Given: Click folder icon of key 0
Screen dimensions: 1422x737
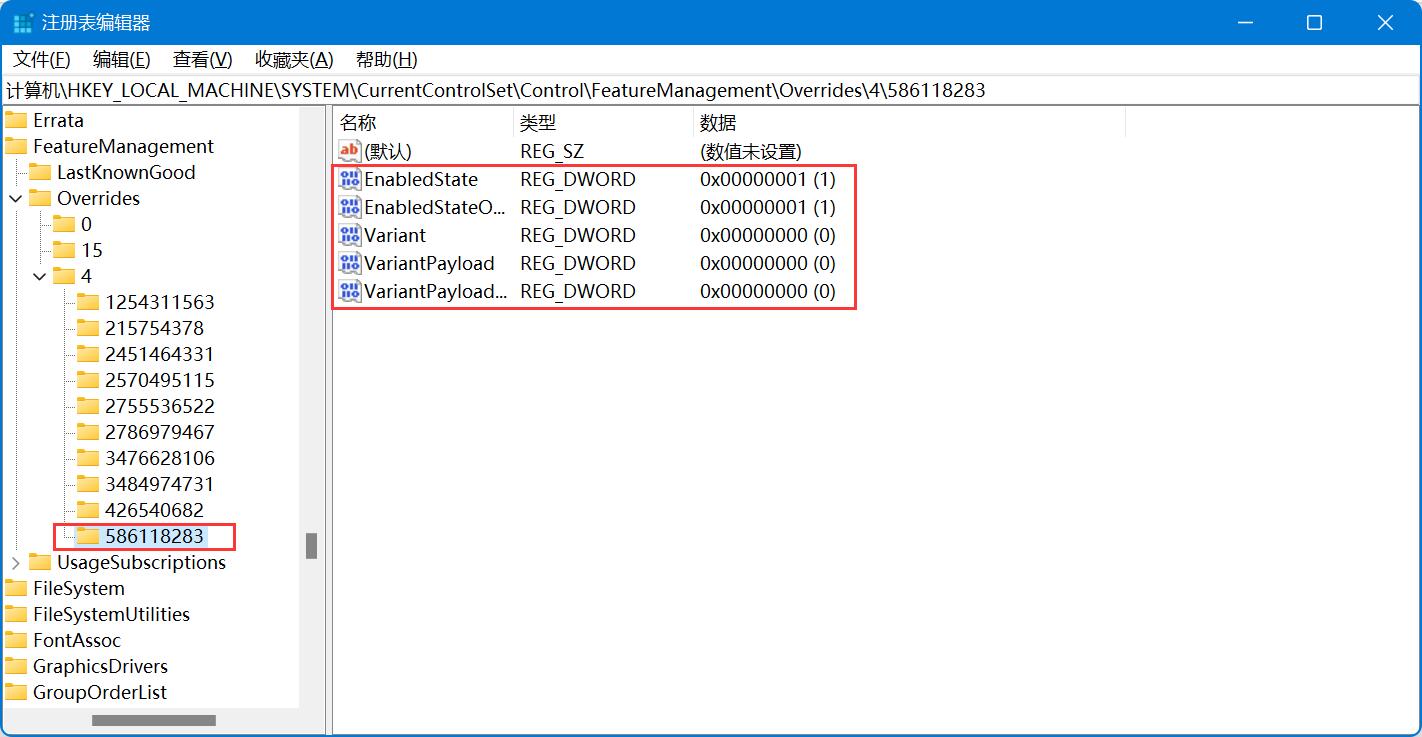Looking at the screenshot, I should coord(64,224).
